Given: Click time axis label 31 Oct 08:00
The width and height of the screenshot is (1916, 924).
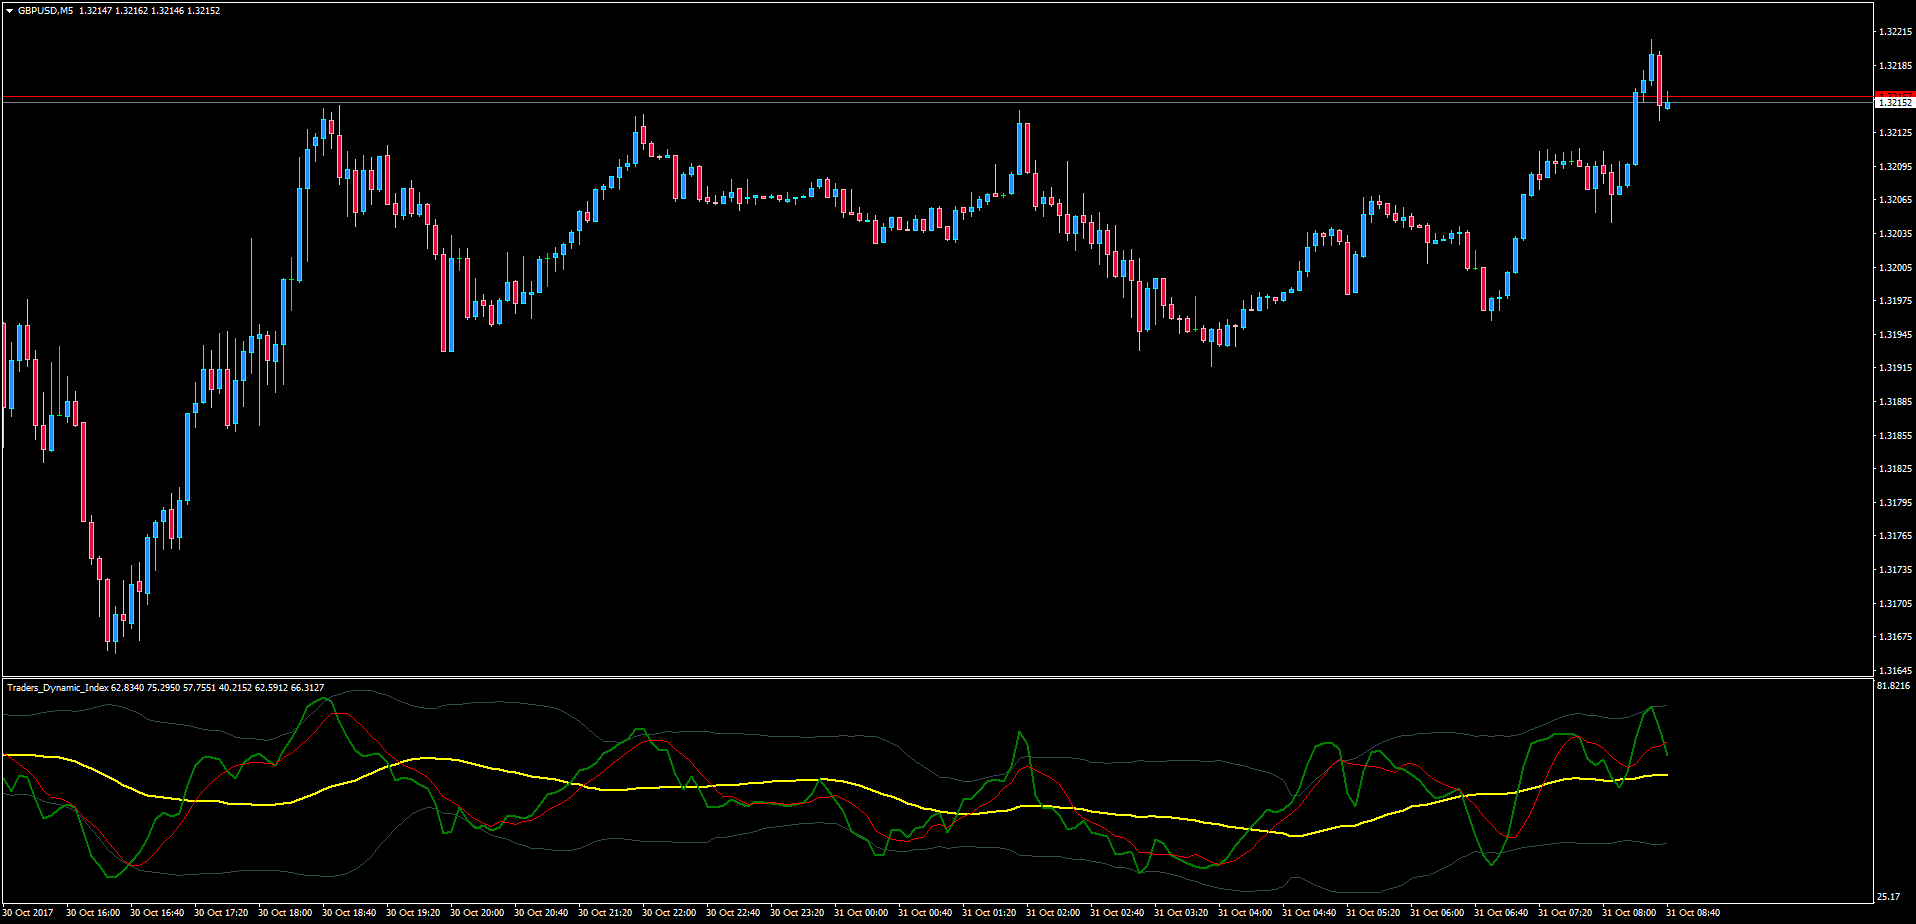Looking at the screenshot, I should pos(1629,913).
